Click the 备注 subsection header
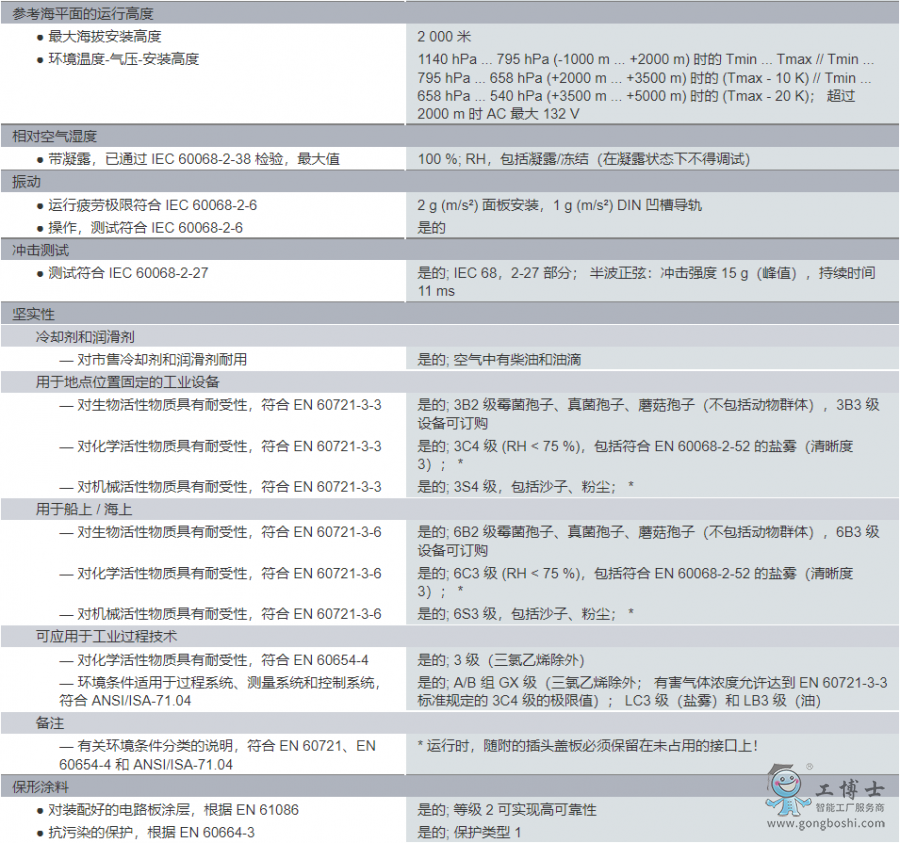 coord(50,722)
